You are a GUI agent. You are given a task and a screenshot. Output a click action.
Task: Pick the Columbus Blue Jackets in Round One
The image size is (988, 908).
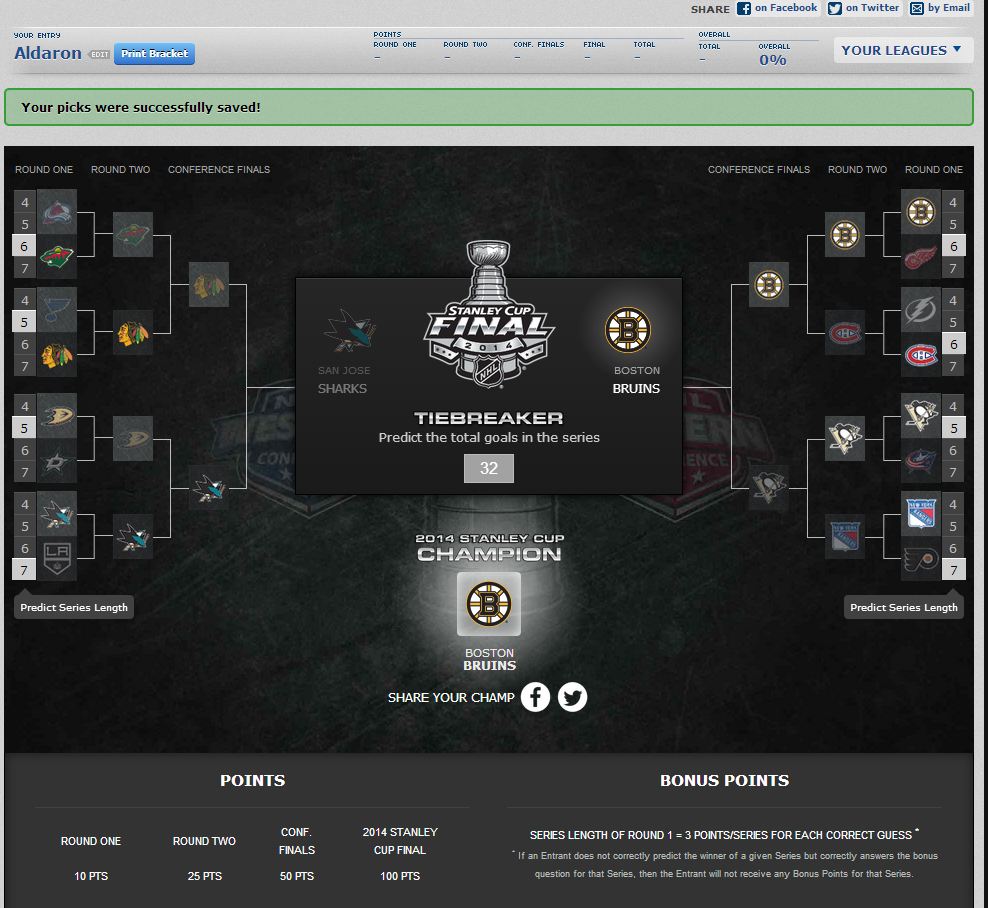click(x=921, y=461)
